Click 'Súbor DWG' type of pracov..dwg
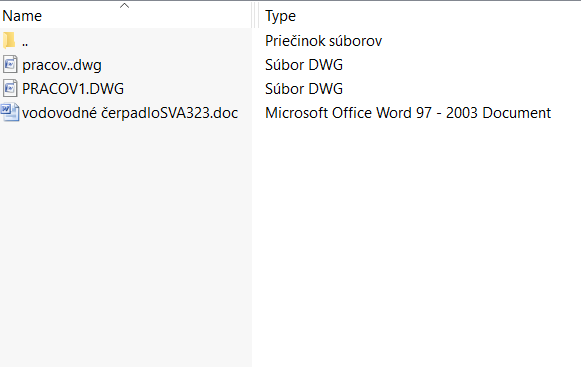Viewport: 581px width, 367px height. click(x=304, y=65)
